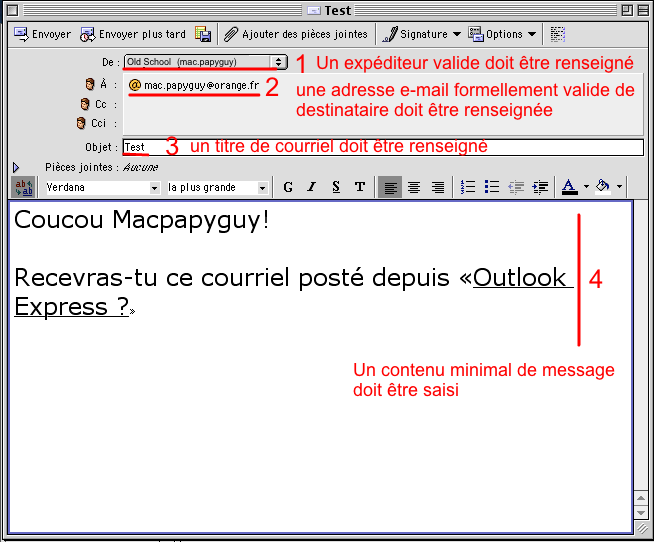This screenshot has width=654, height=542.
Task: Align text right
Action: pyautogui.click(x=438, y=187)
